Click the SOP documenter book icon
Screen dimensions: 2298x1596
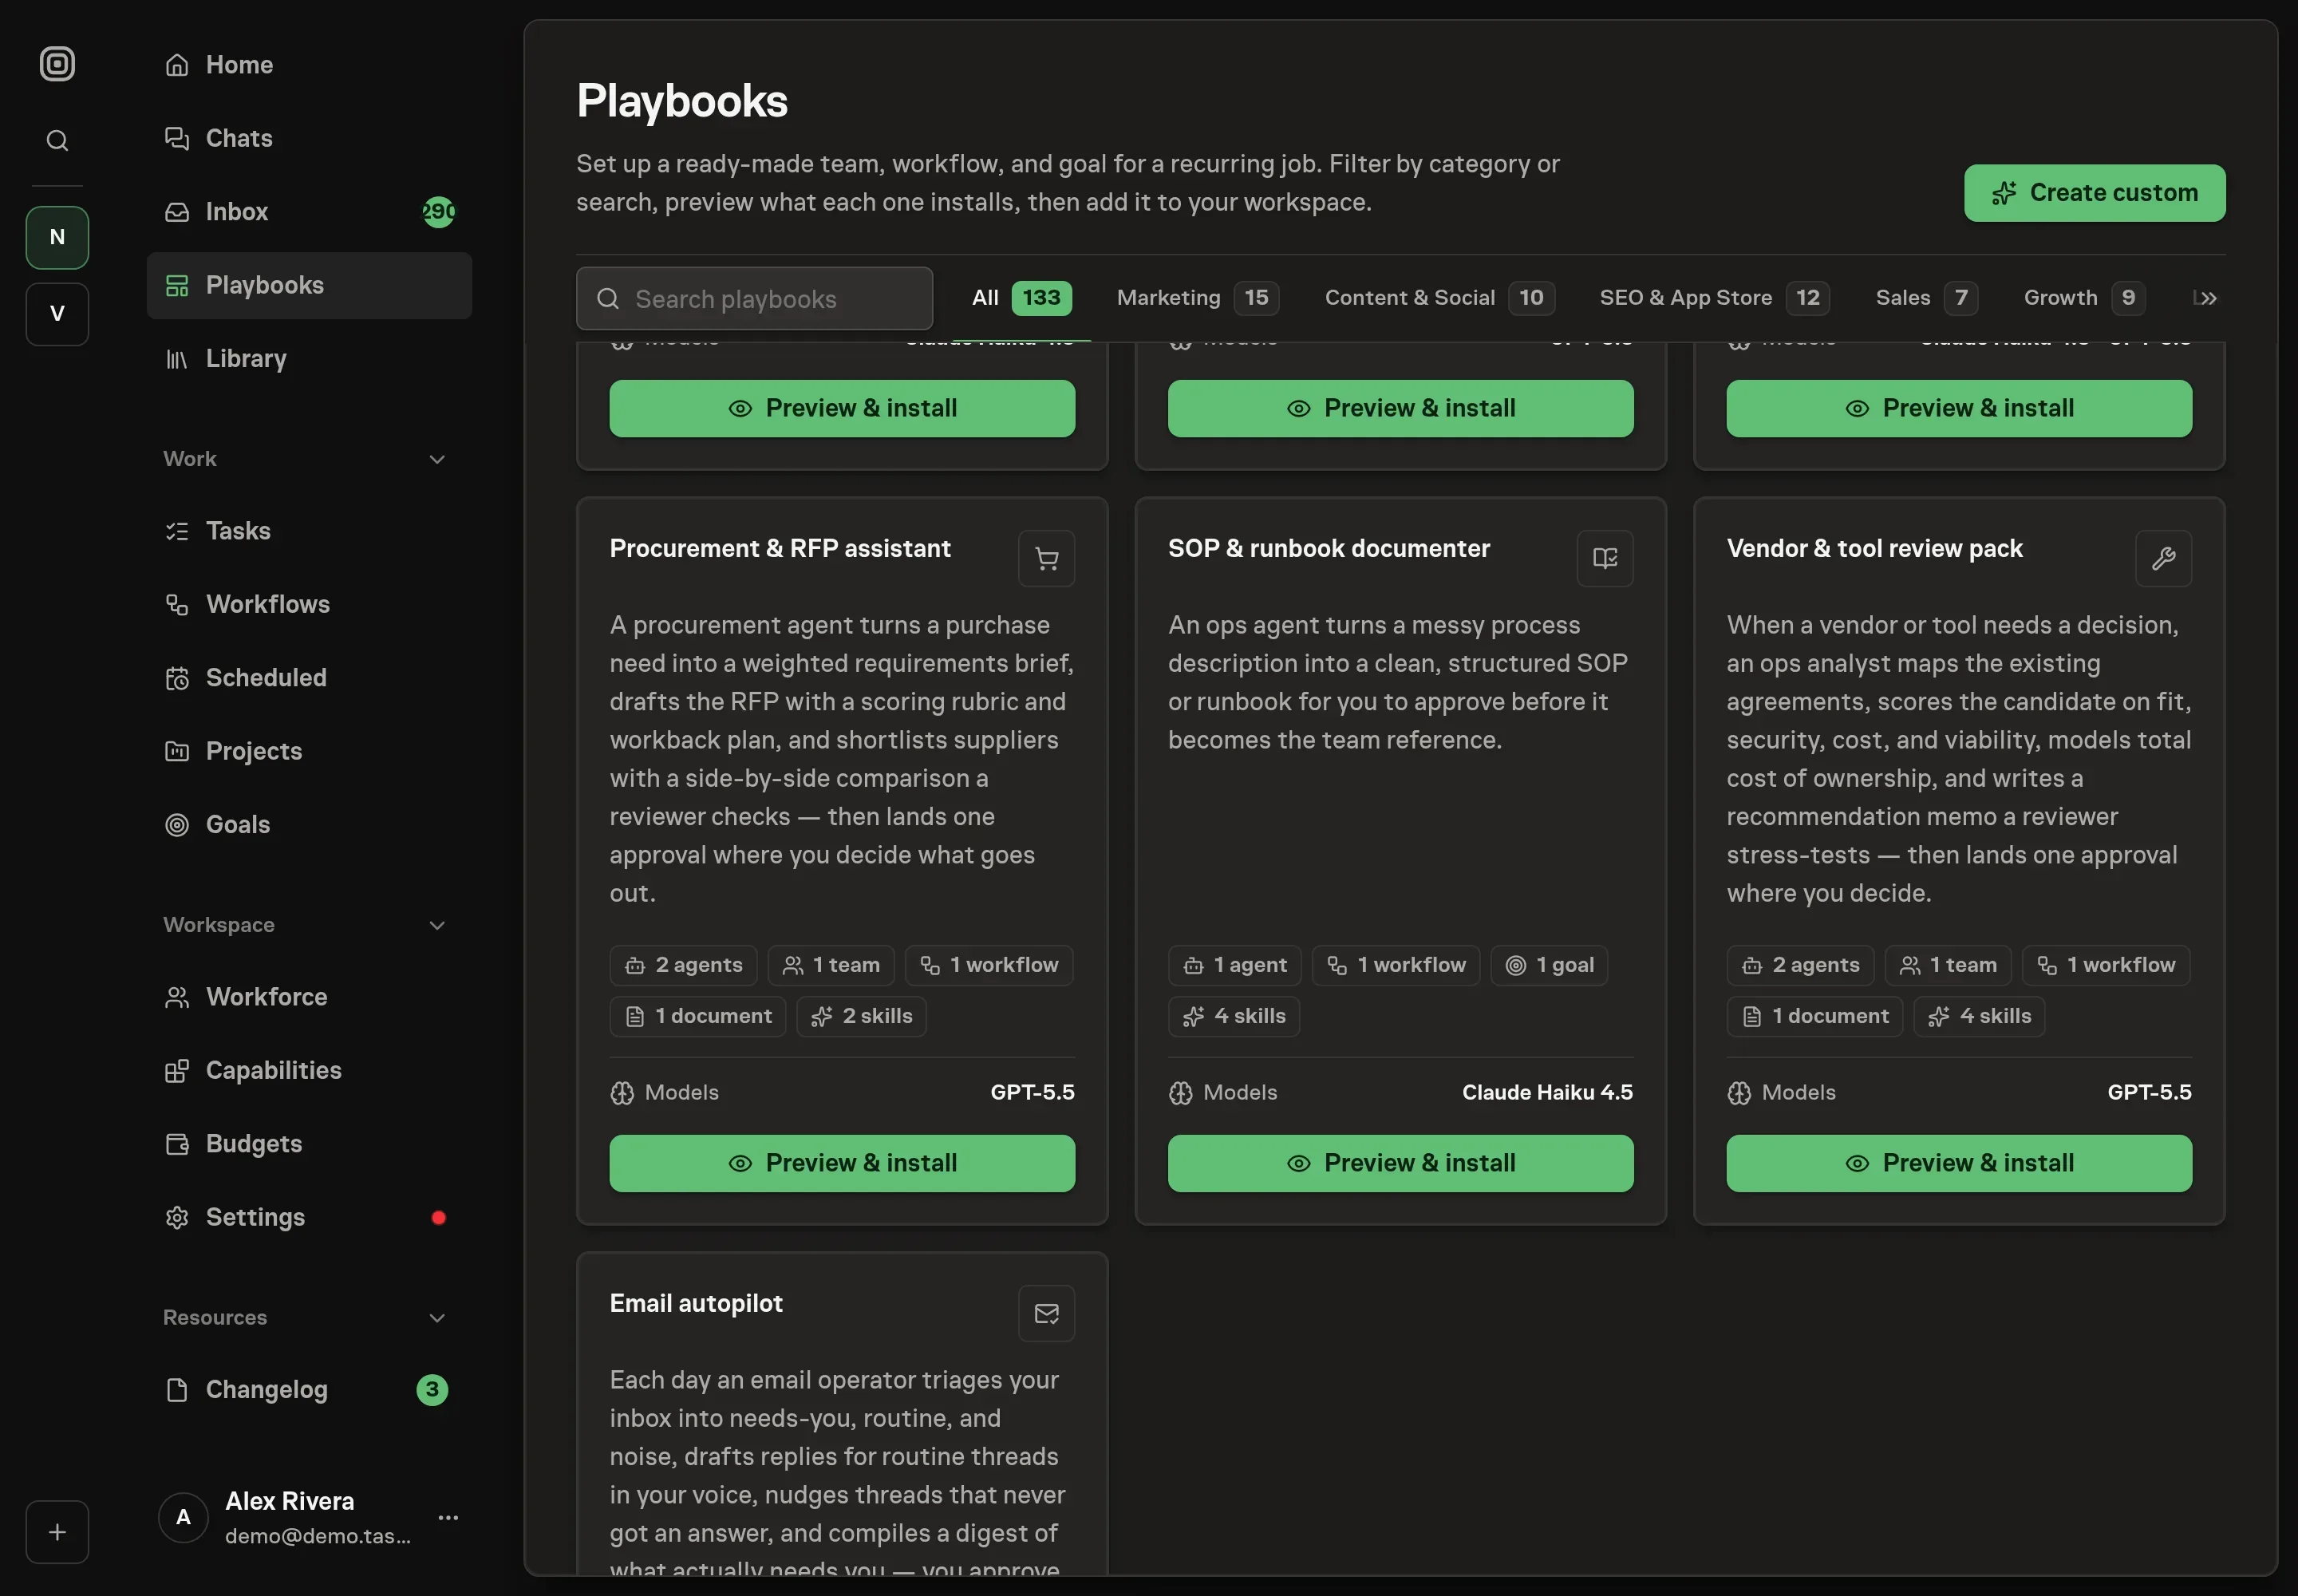pyautogui.click(x=1604, y=559)
